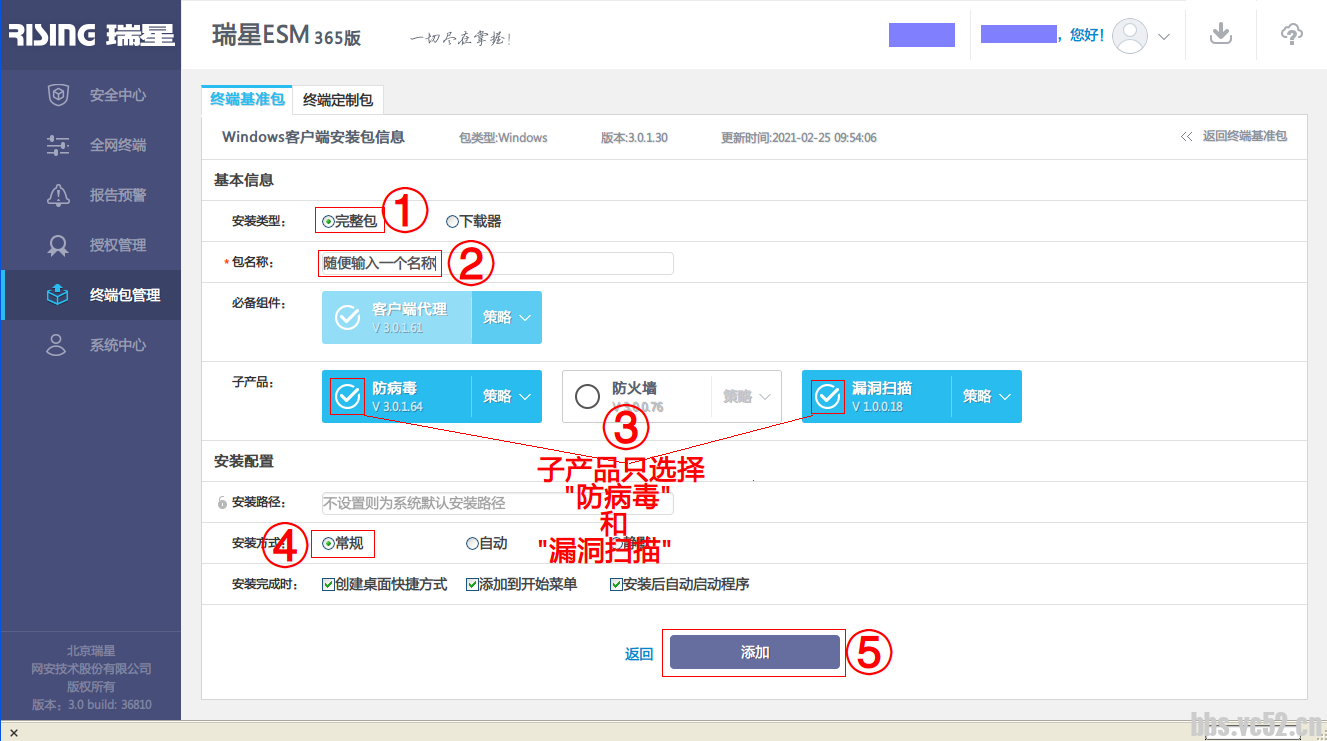Screen dimensions: 1327x741
Task: Click the V 3.0.1.64 version text
Action: [397, 407]
